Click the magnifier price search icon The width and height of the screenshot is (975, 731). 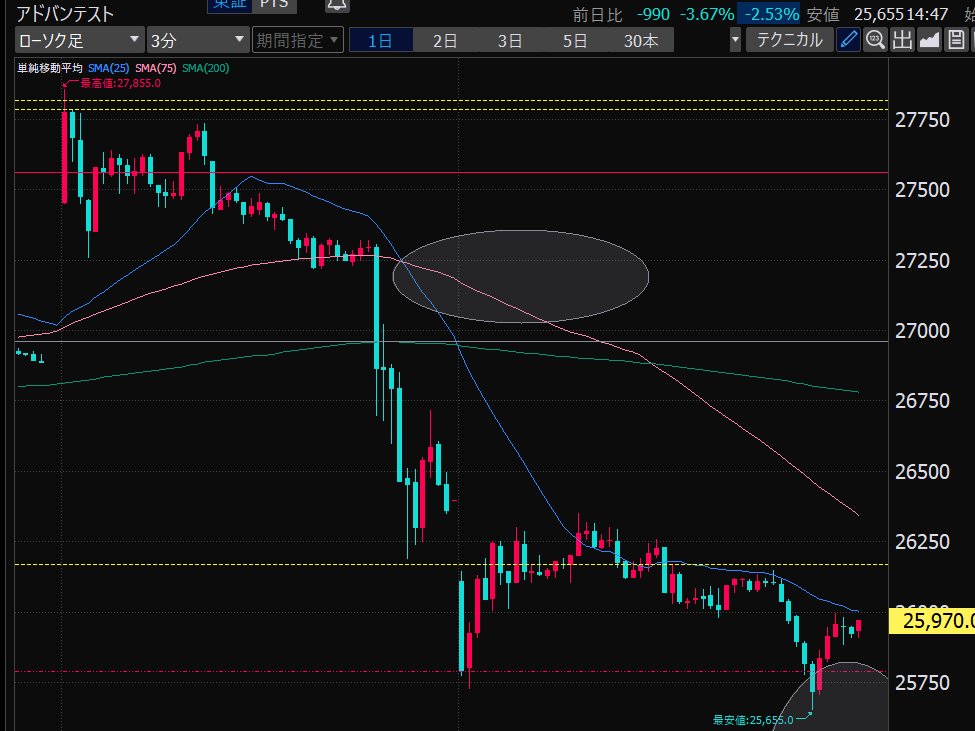pyautogui.click(x=875, y=40)
